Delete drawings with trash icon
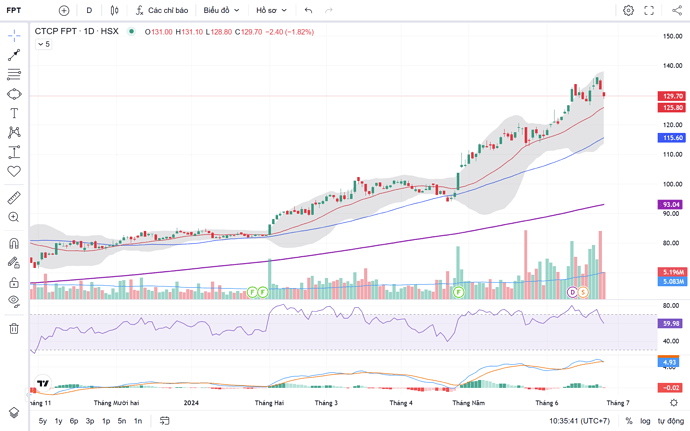Screen dimensions: 690x431 (x=14, y=328)
